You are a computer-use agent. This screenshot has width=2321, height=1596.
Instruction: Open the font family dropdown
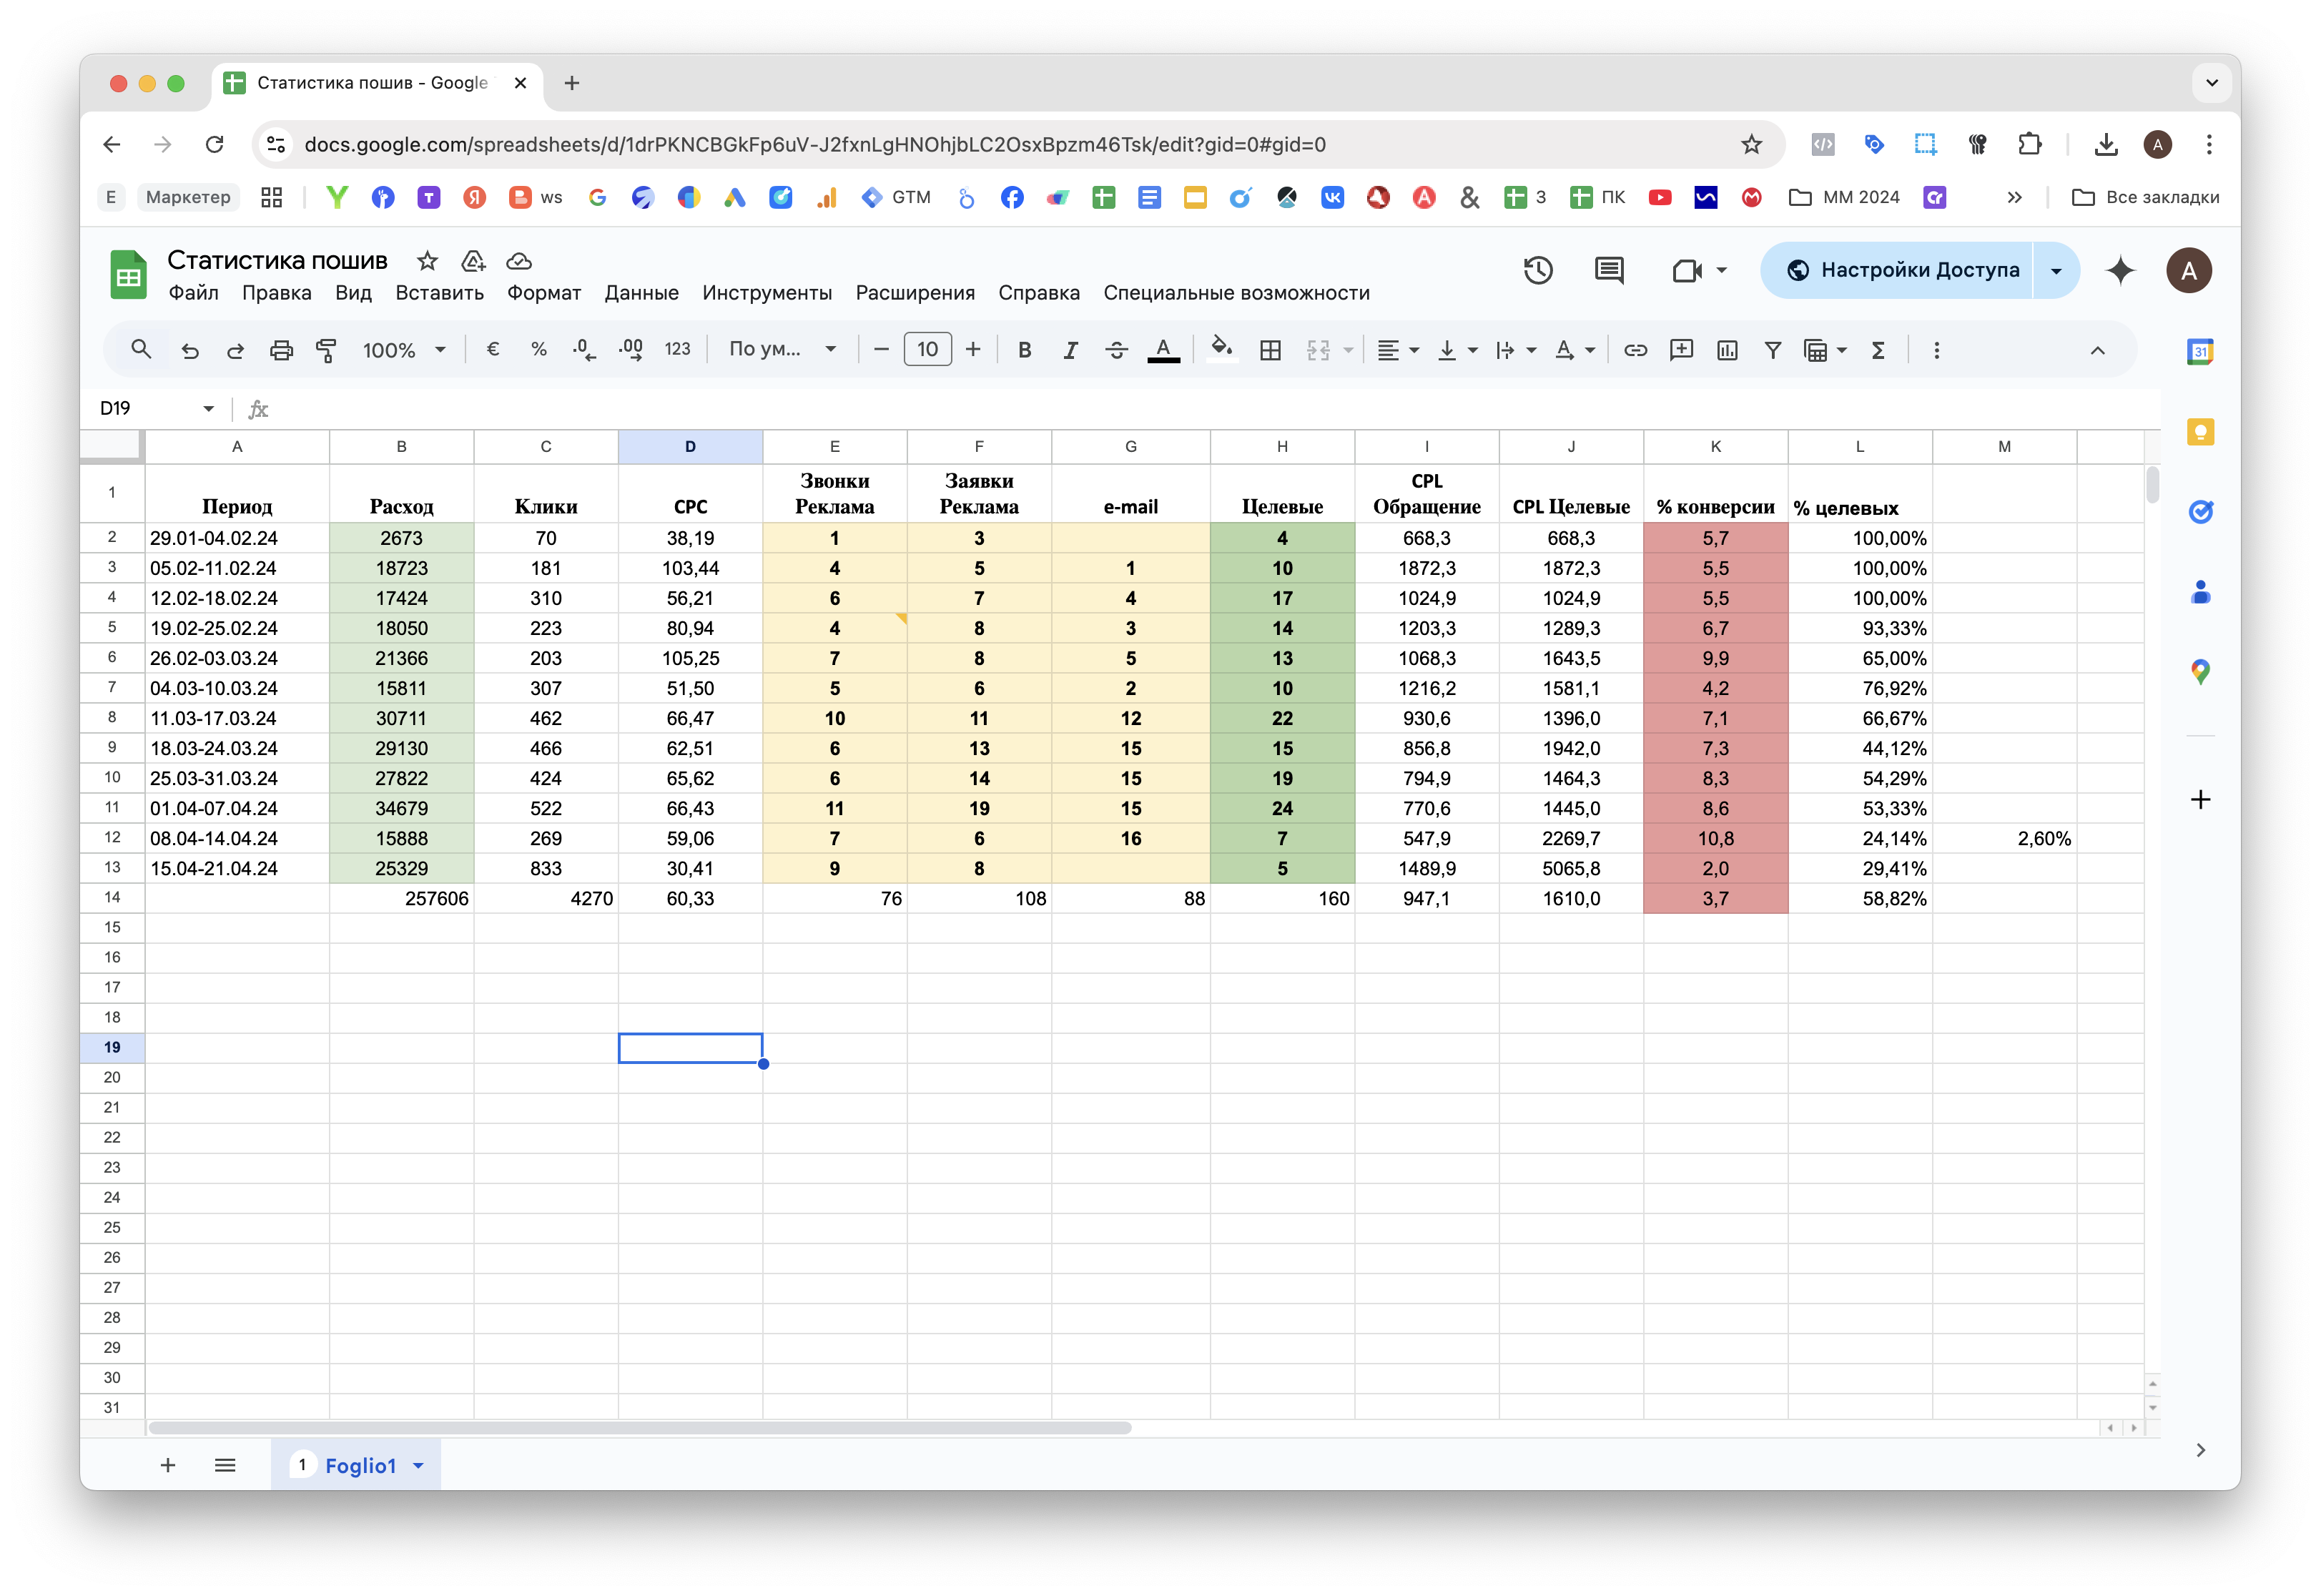tap(782, 350)
